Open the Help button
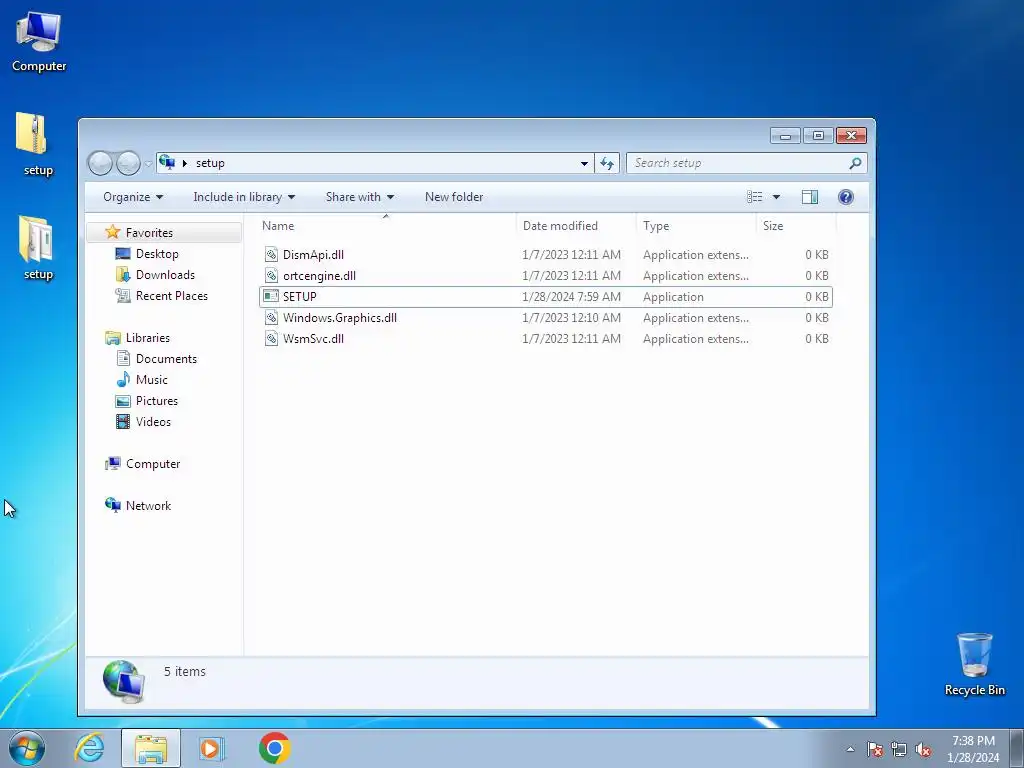The height and width of the screenshot is (768, 1024). coord(846,197)
